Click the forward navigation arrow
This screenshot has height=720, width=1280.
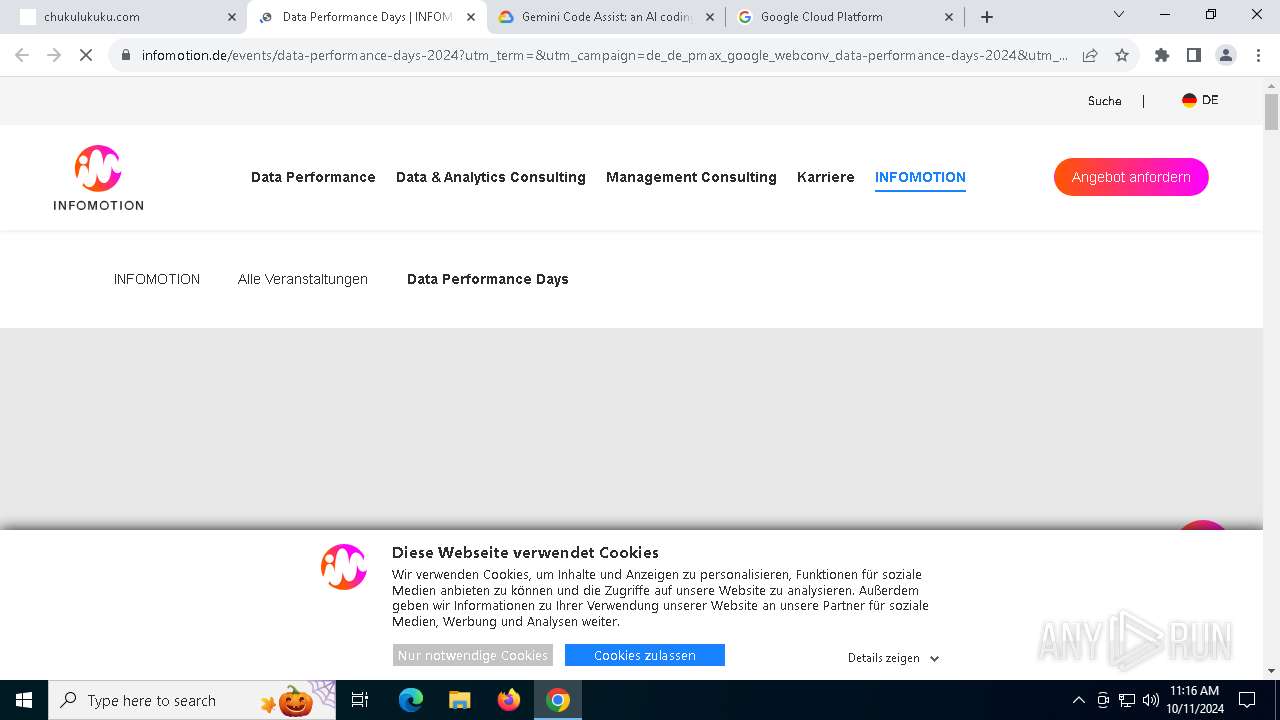click(54, 55)
